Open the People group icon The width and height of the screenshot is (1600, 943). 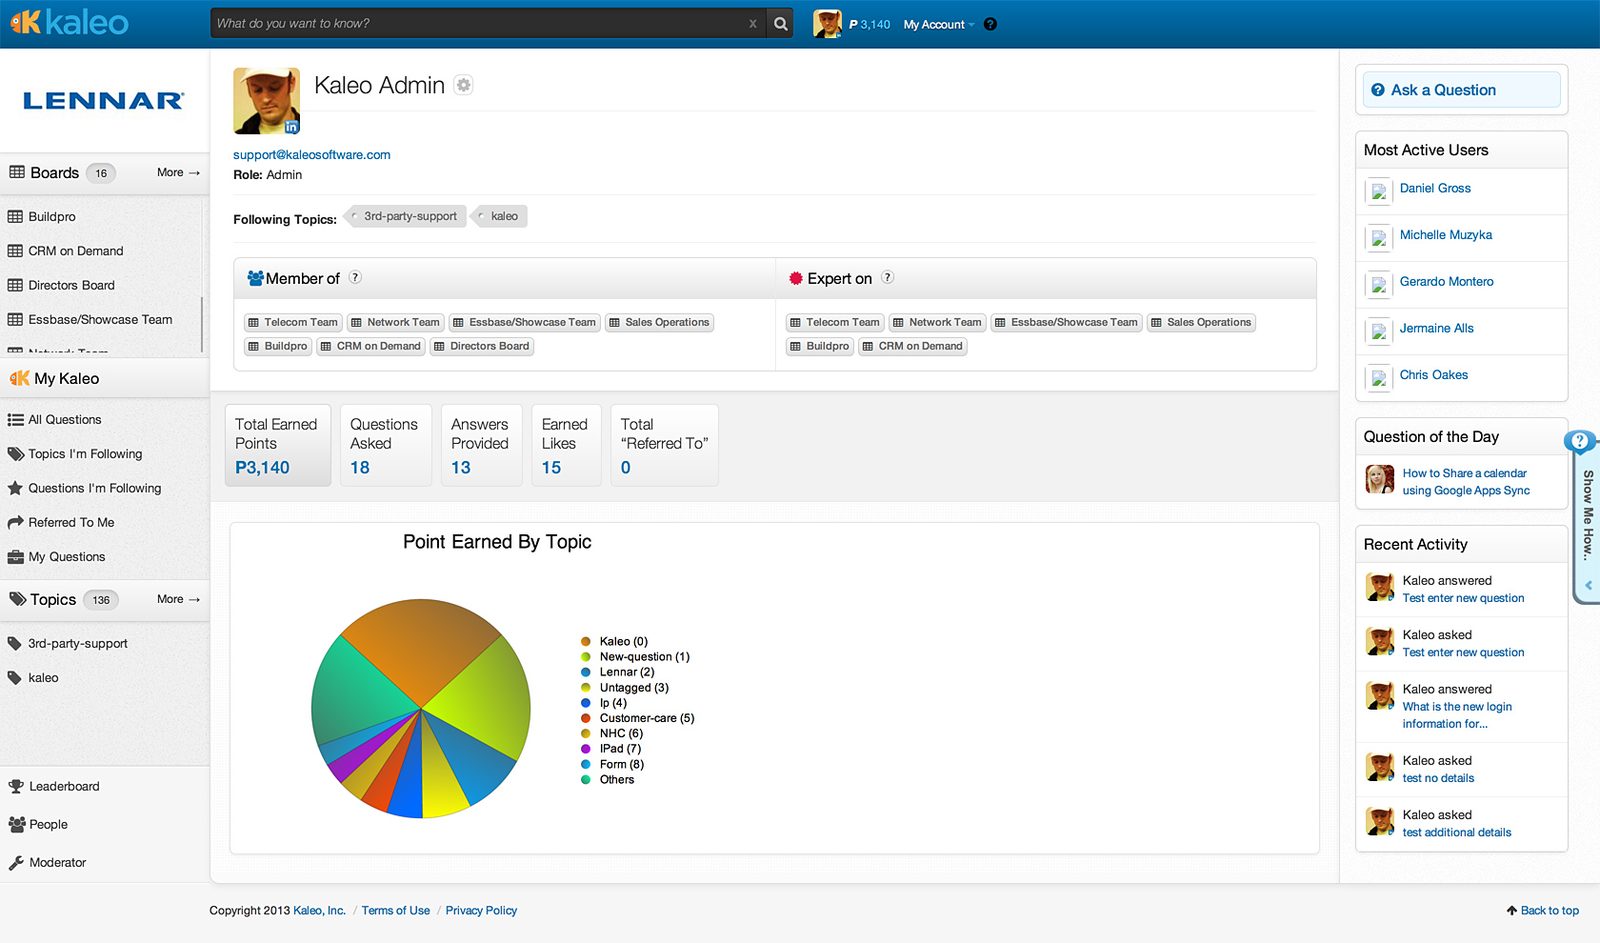(x=16, y=824)
